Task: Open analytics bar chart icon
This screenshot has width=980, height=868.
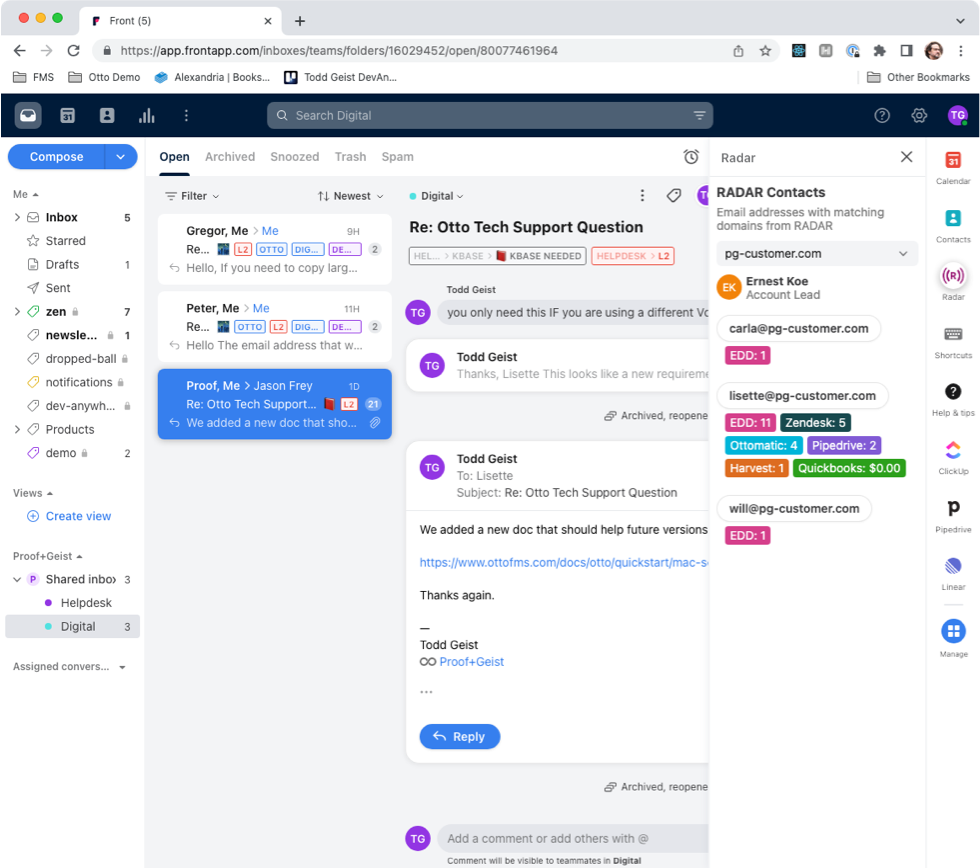Action: click(146, 116)
